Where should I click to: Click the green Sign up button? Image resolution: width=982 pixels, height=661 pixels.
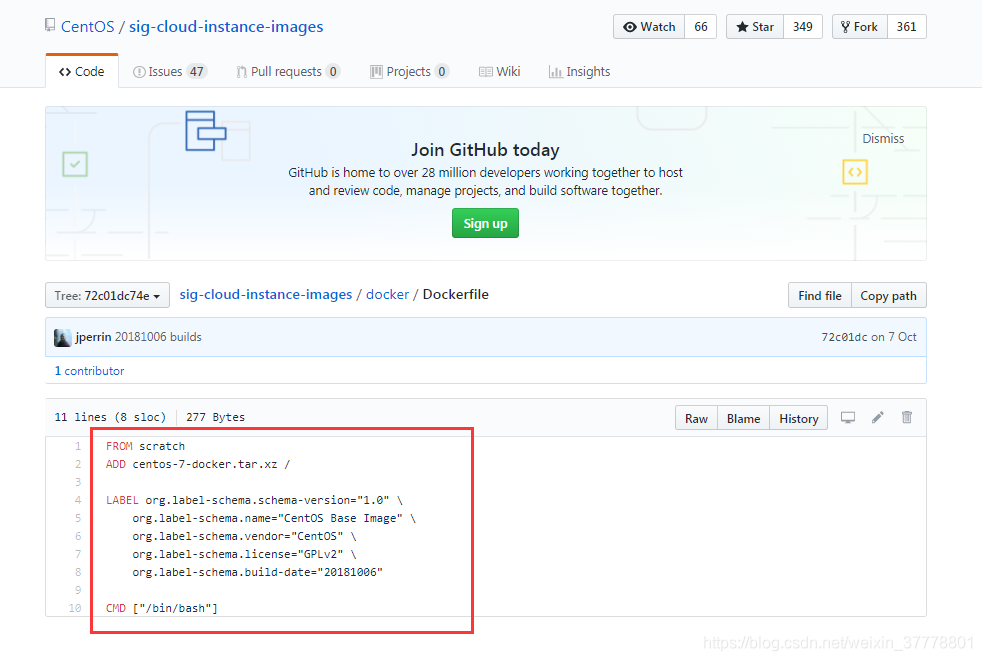pos(485,223)
